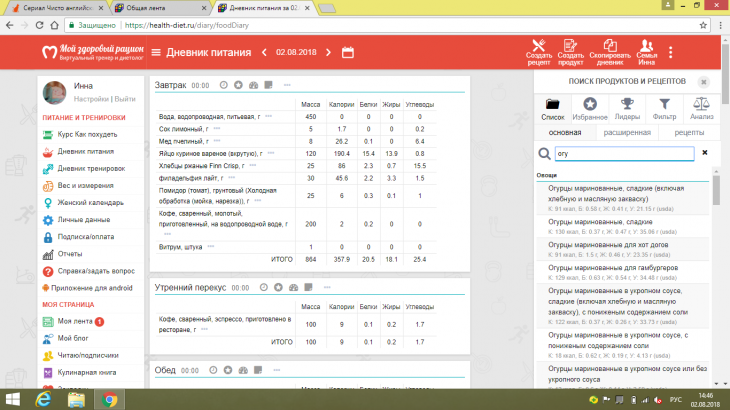The height and width of the screenshot is (410, 730).
Task: Open Chrome from the Windows taskbar
Action: (107, 398)
